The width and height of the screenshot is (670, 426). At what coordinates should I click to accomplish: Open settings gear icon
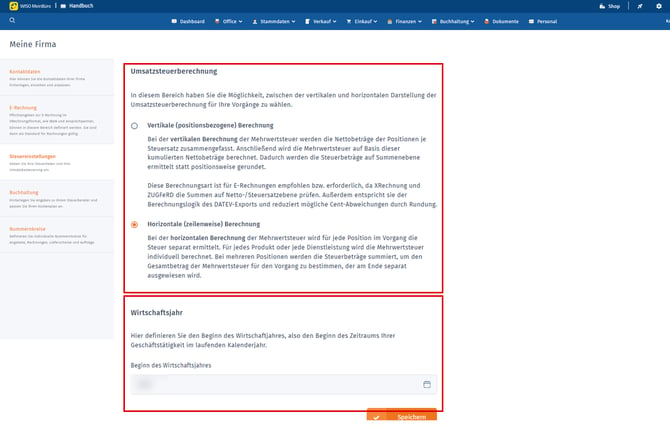click(659, 6)
